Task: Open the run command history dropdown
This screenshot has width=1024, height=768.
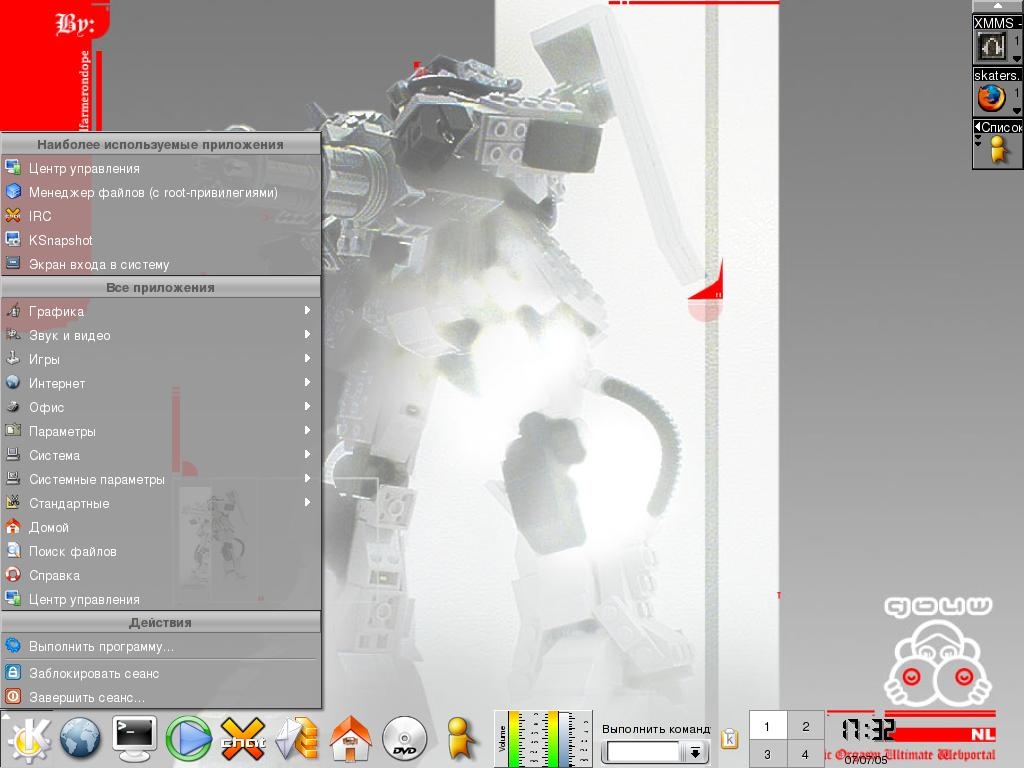Action: pos(694,749)
